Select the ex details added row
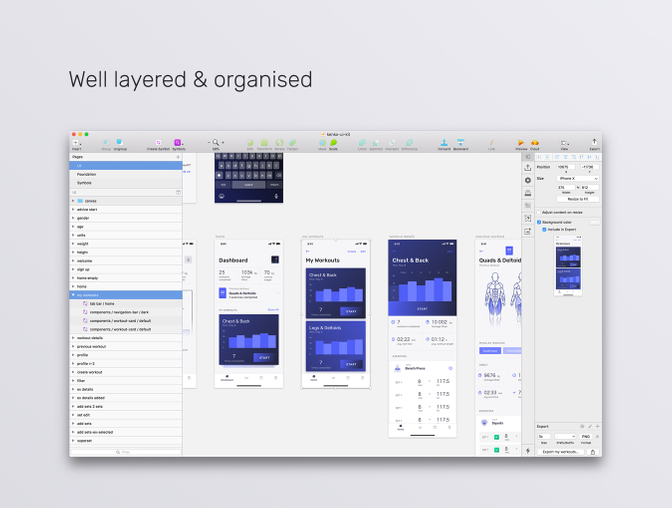Screen dimensions: 672x508 [126, 398]
